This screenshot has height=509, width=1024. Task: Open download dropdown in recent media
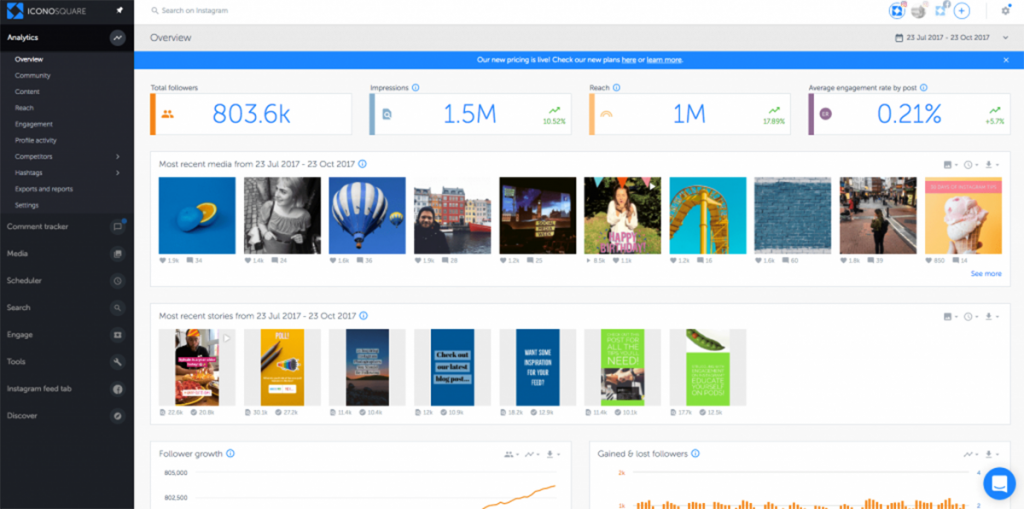pyautogui.click(x=992, y=165)
